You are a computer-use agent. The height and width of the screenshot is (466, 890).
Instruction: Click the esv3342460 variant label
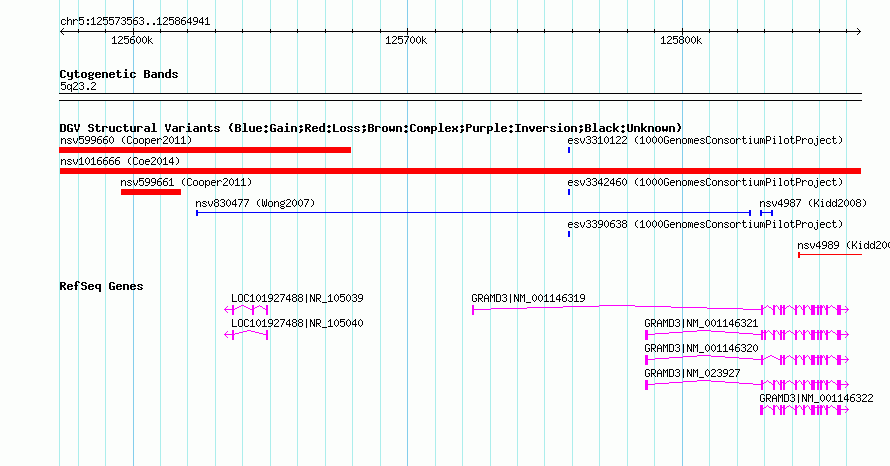(705, 182)
